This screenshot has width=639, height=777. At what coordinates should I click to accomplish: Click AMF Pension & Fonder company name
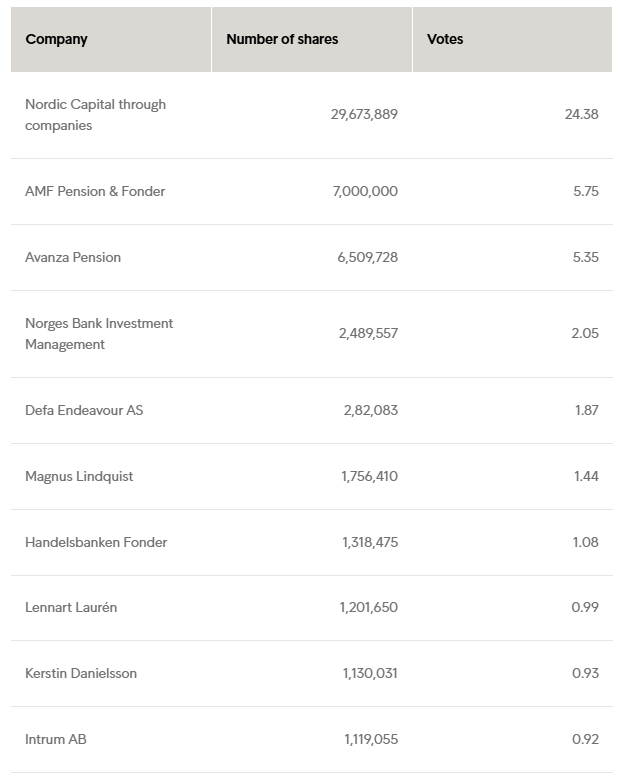[95, 191]
